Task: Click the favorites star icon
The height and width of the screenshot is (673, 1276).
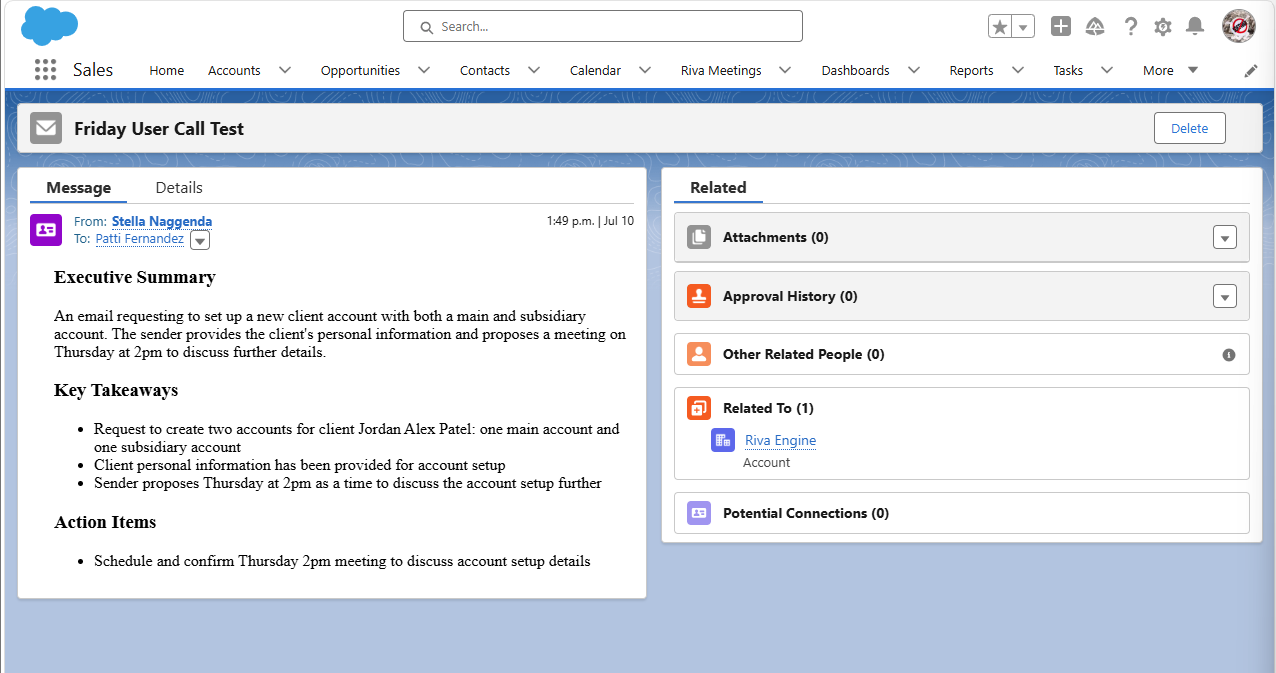Action: pyautogui.click(x=1000, y=27)
